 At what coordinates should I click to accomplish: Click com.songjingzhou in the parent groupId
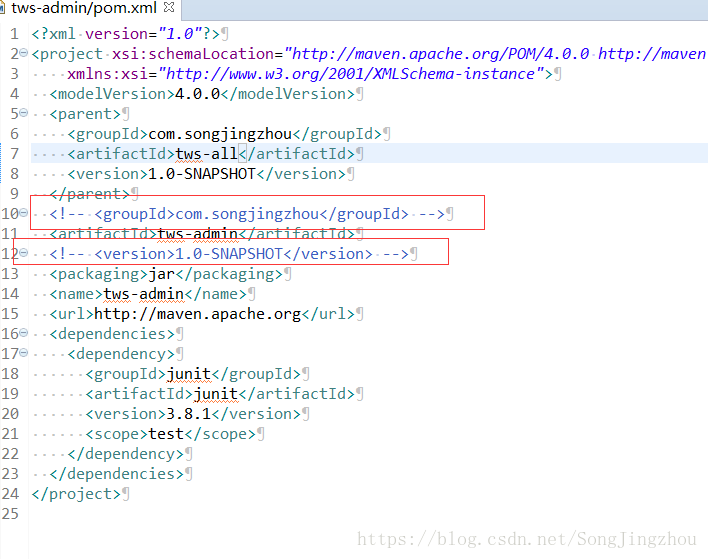(x=220, y=134)
